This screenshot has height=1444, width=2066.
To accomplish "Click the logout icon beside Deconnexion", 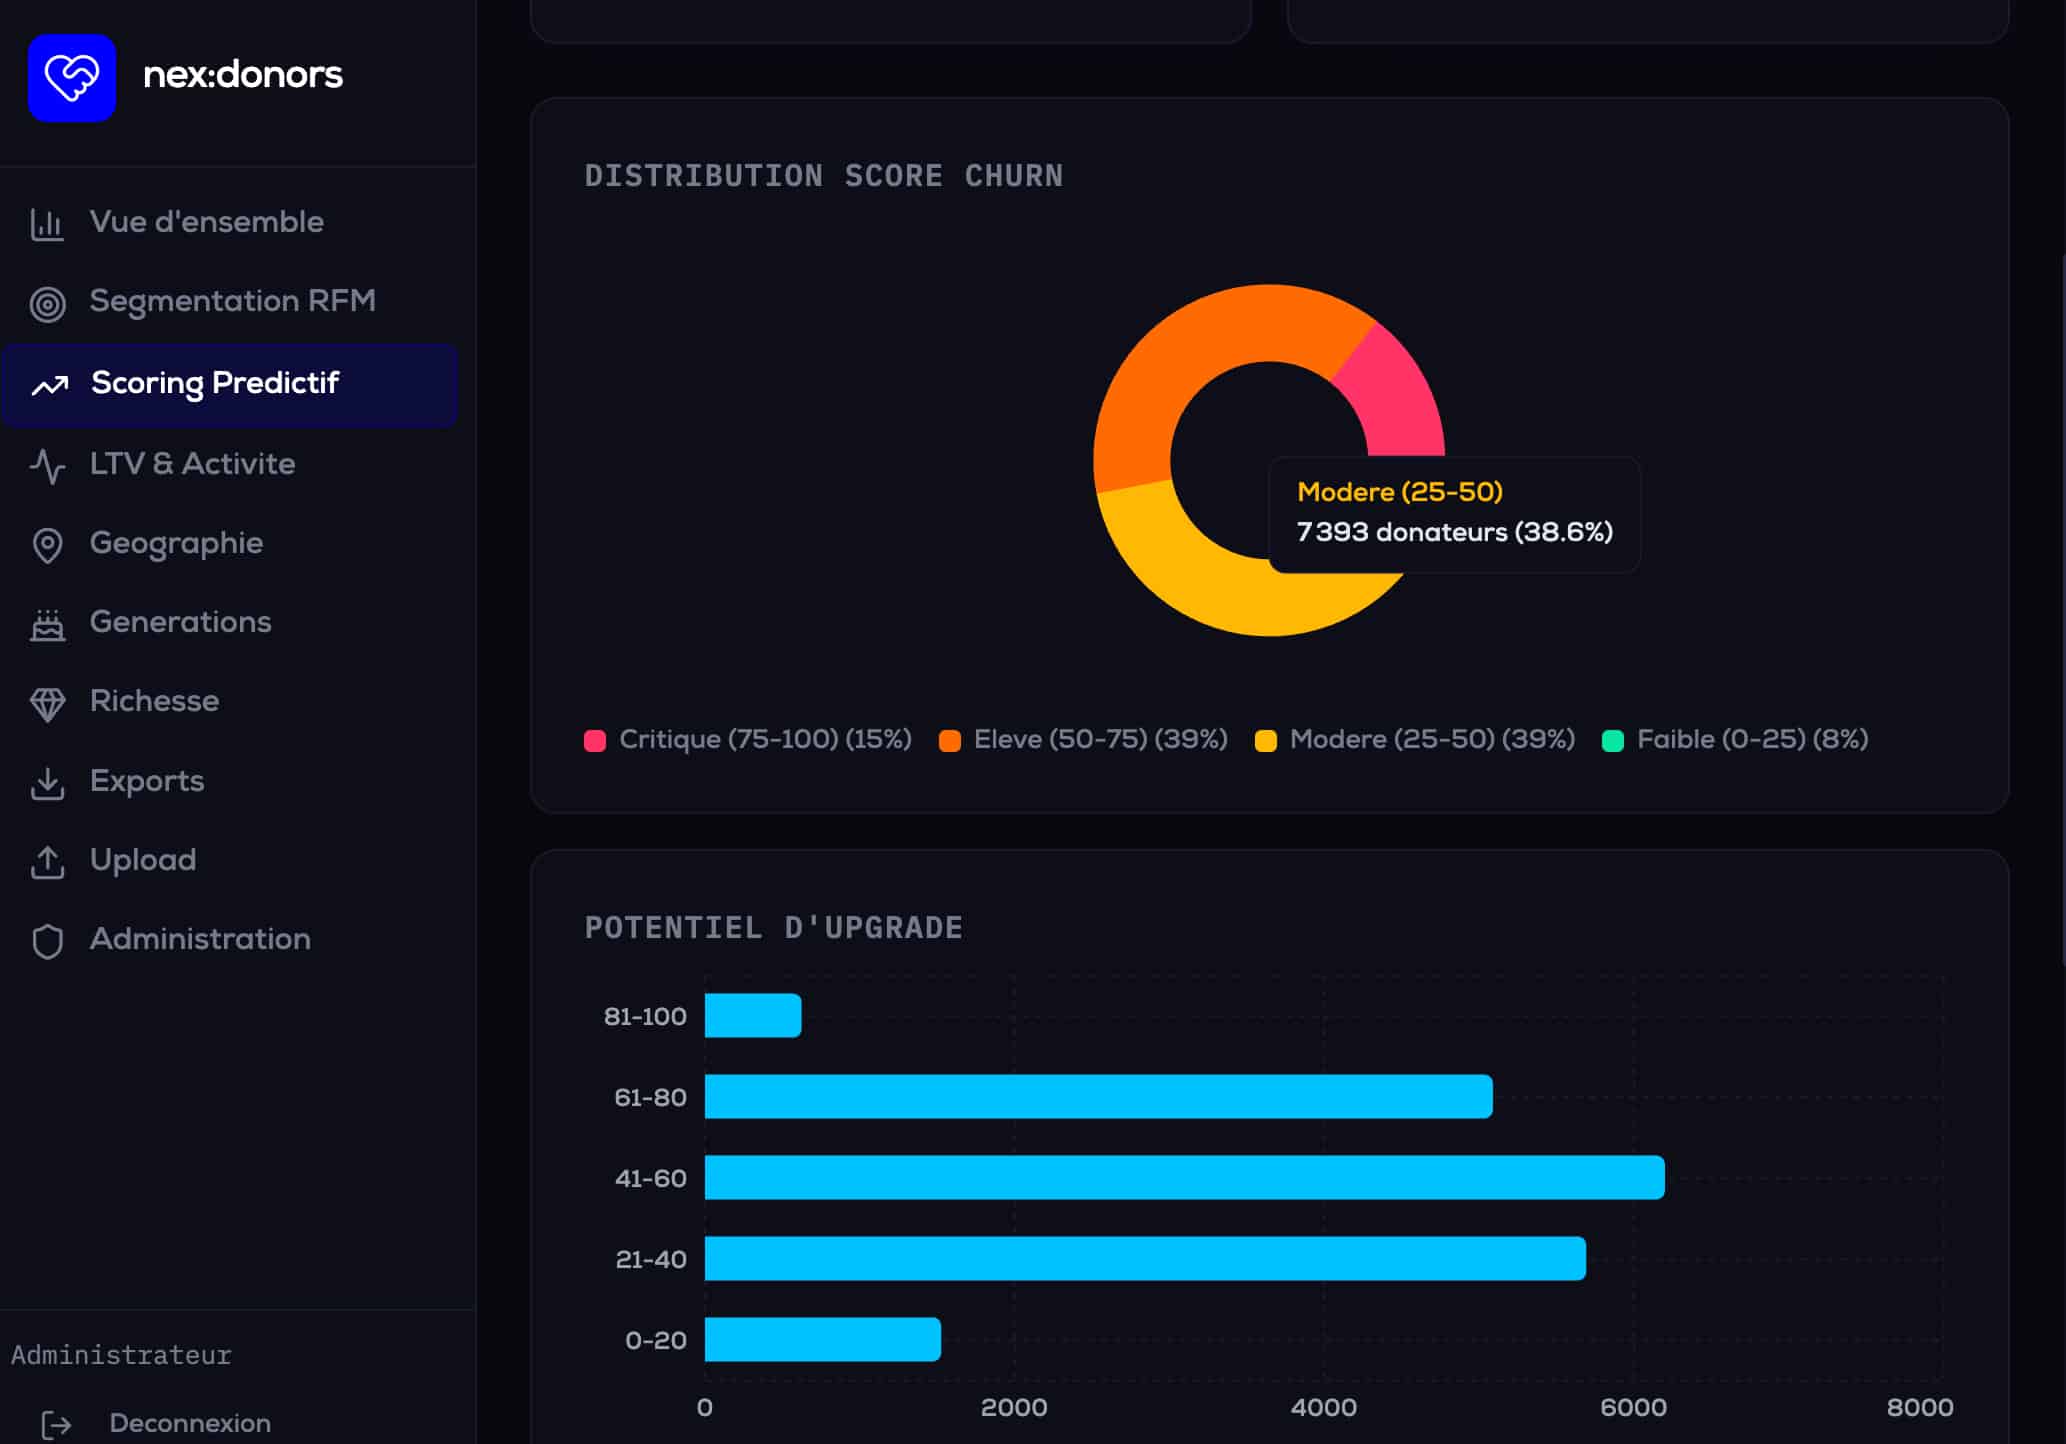I will tap(57, 1424).
